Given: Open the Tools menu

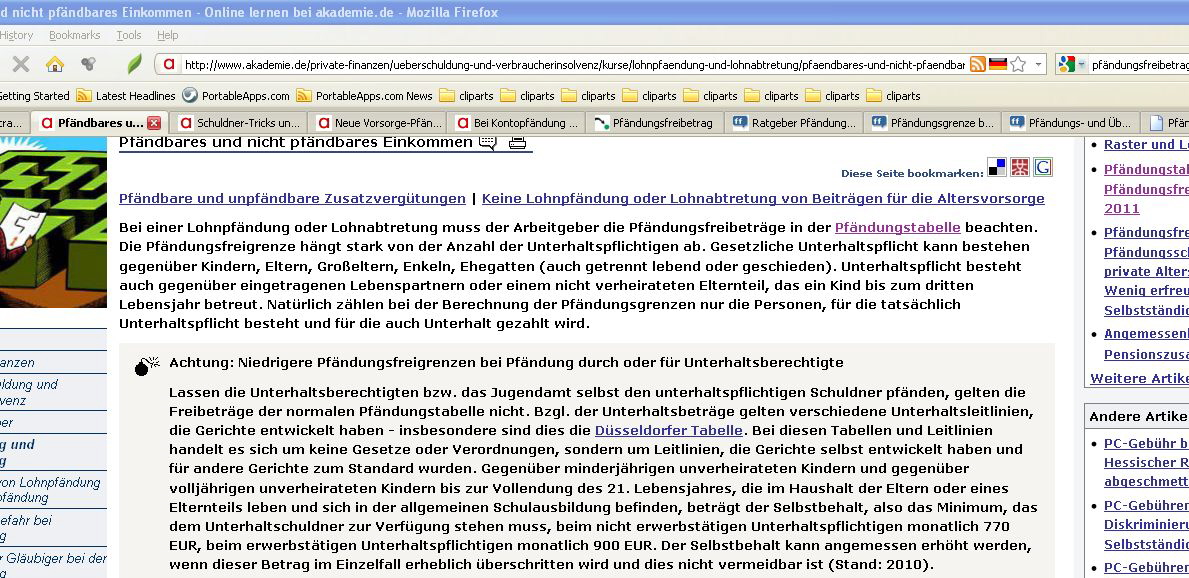Looking at the screenshot, I should 128,33.
